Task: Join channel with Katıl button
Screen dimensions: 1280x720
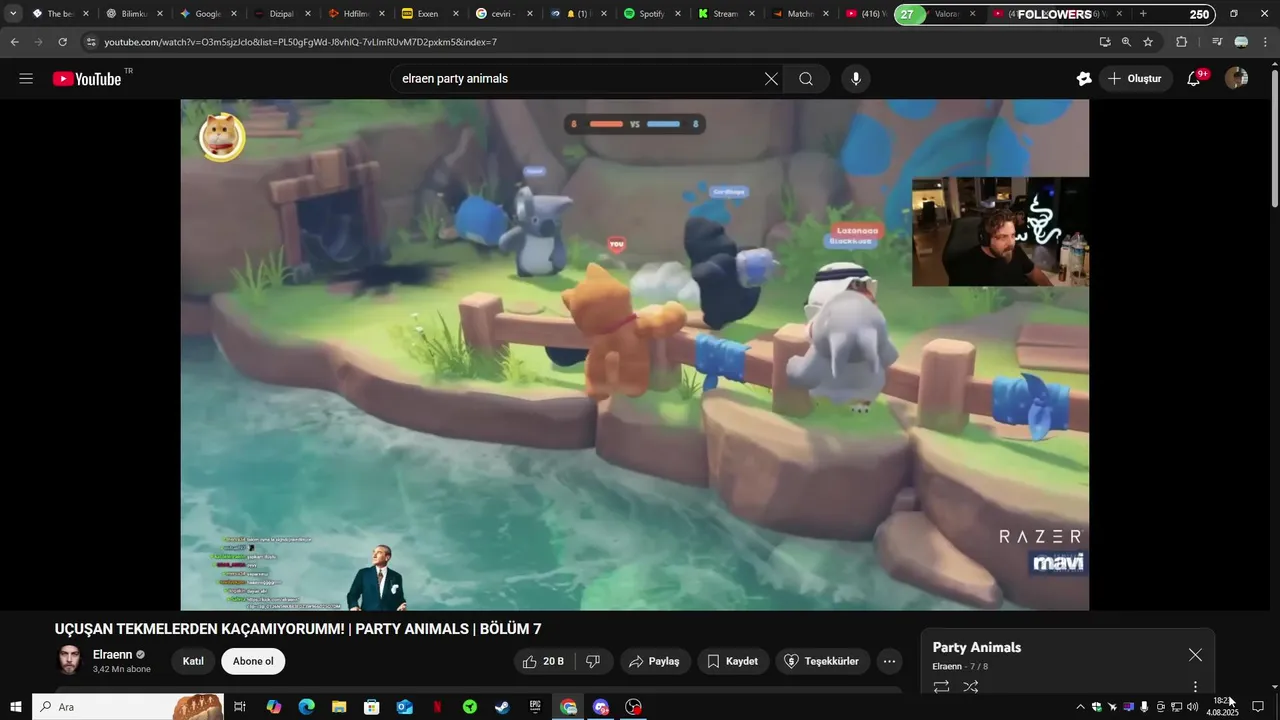Action: 193,661
